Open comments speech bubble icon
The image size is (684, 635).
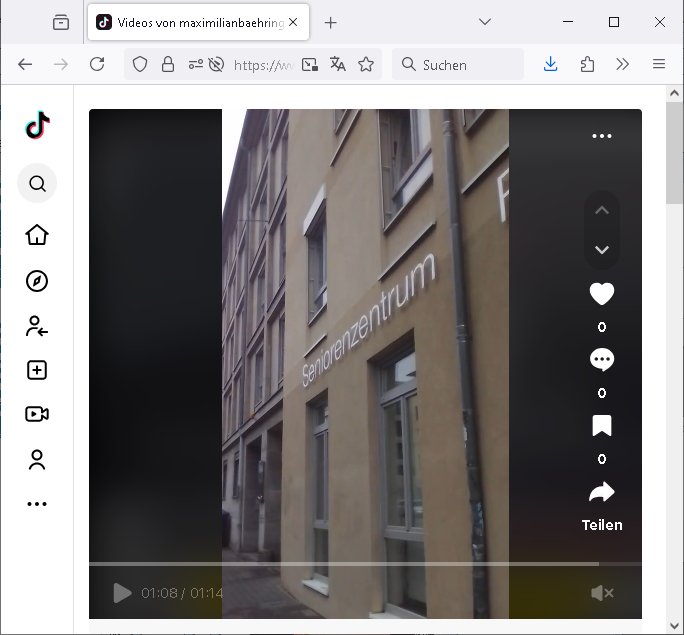(x=602, y=360)
